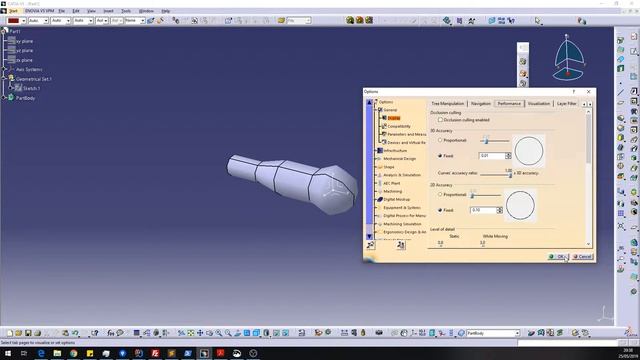Viewport: 640px width, 360px height.
Task: Switch to Navigation tab
Action: tap(481, 104)
